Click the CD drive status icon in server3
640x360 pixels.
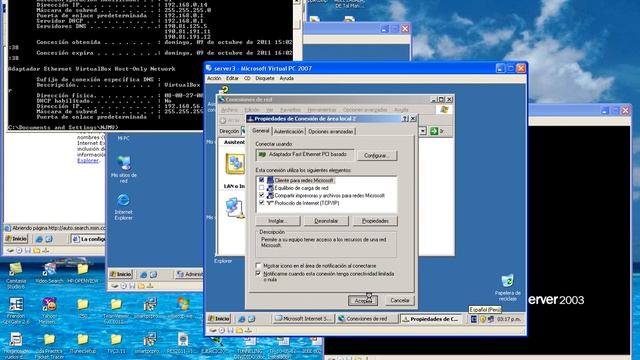(x=221, y=330)
